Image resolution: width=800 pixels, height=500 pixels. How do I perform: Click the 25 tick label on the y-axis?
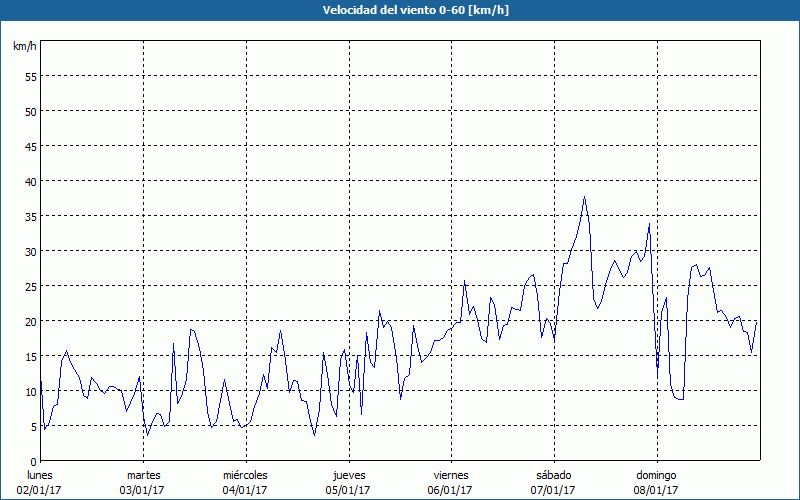[x=30, y=286]
